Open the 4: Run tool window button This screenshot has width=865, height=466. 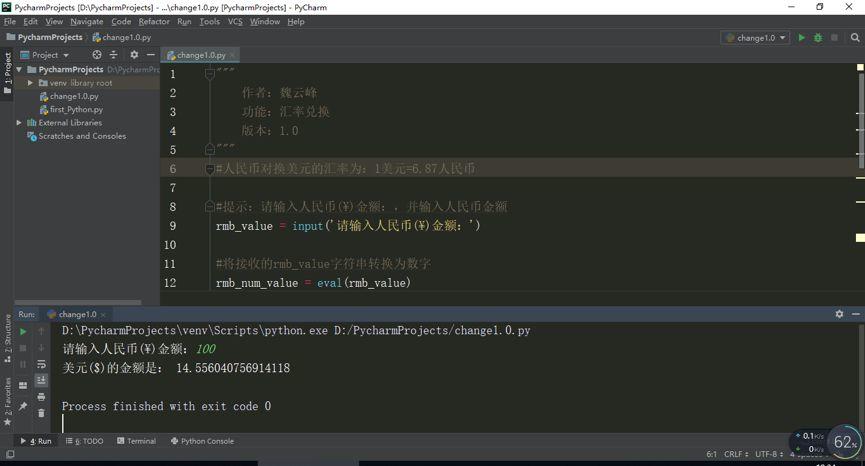pos(36,441)
